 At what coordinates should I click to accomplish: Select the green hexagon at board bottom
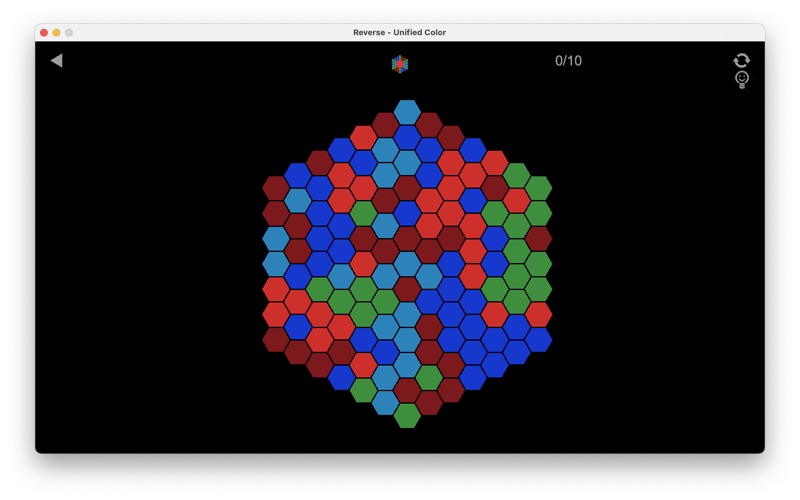(407, 415)
